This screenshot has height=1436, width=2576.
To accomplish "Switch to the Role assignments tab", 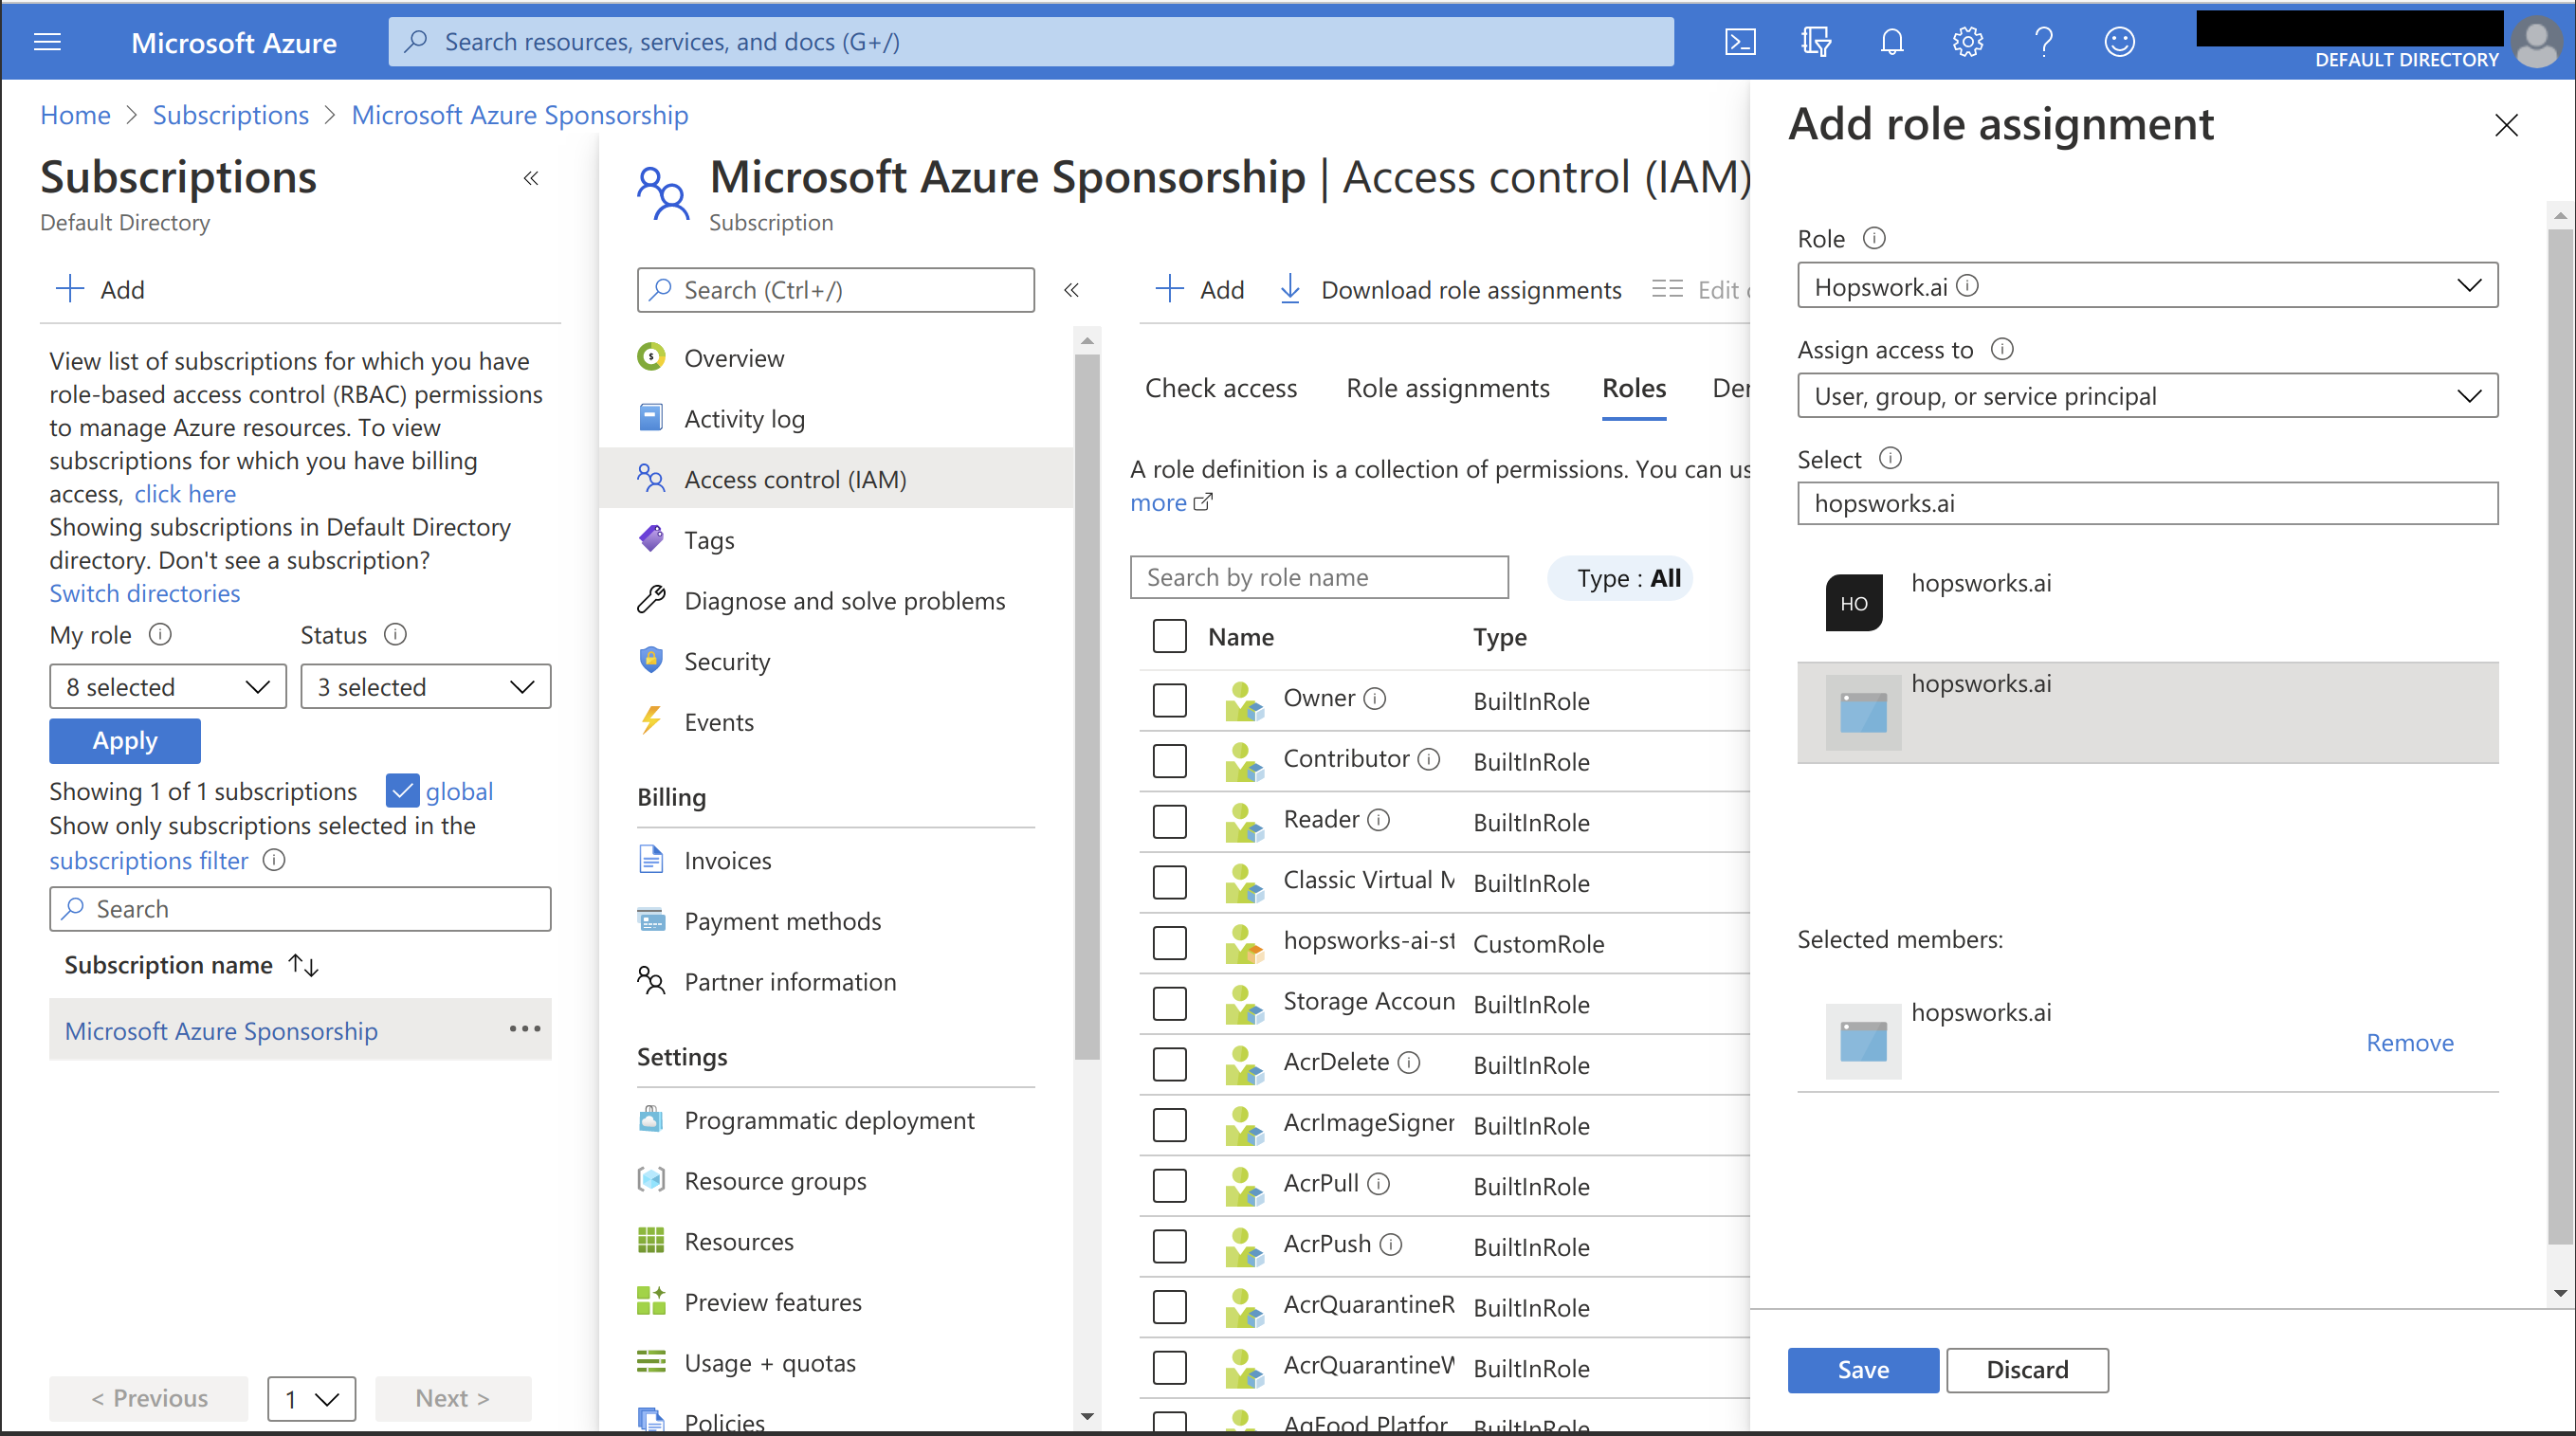I will point(1447,388).
